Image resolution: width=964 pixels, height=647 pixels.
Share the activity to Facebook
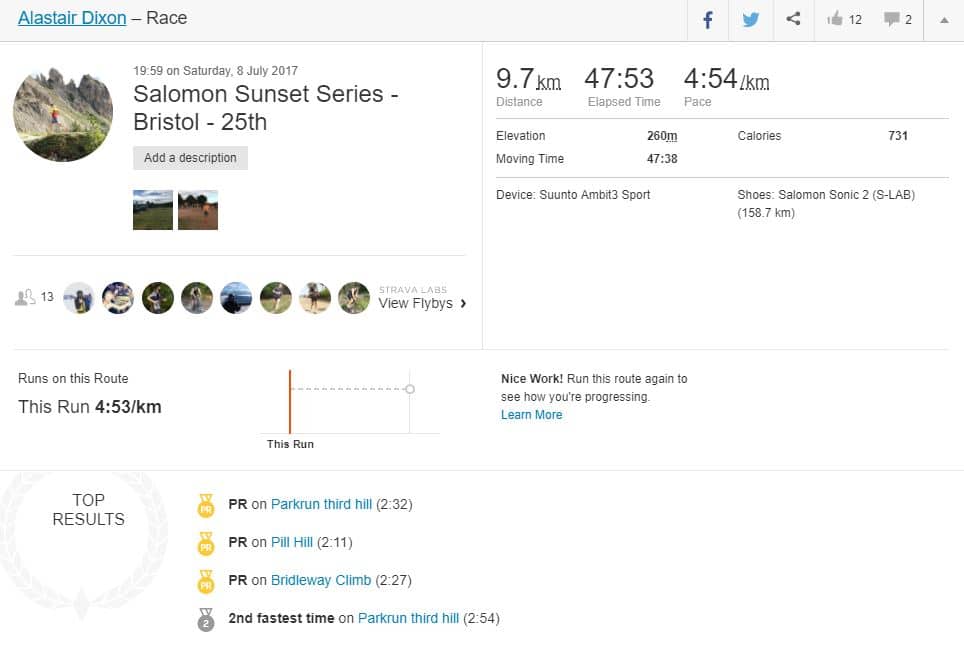click(x=707, y=18)
